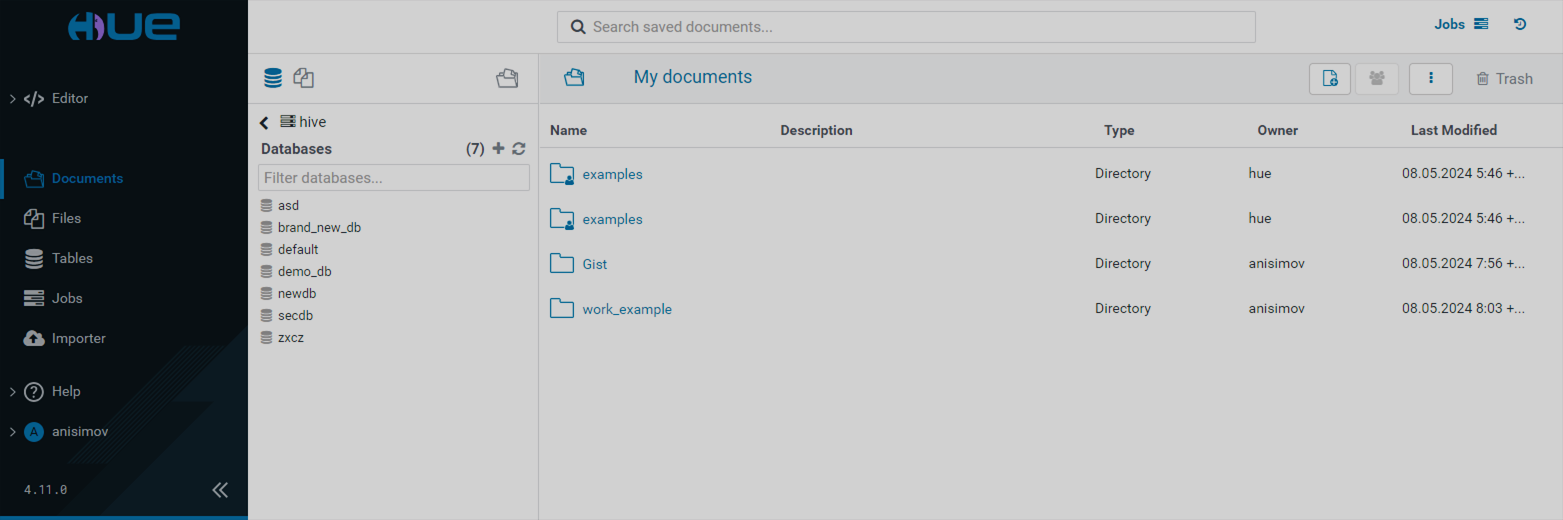Click the plus icon to create database
Screen dimensions: 1563x520
pos(498,149)
